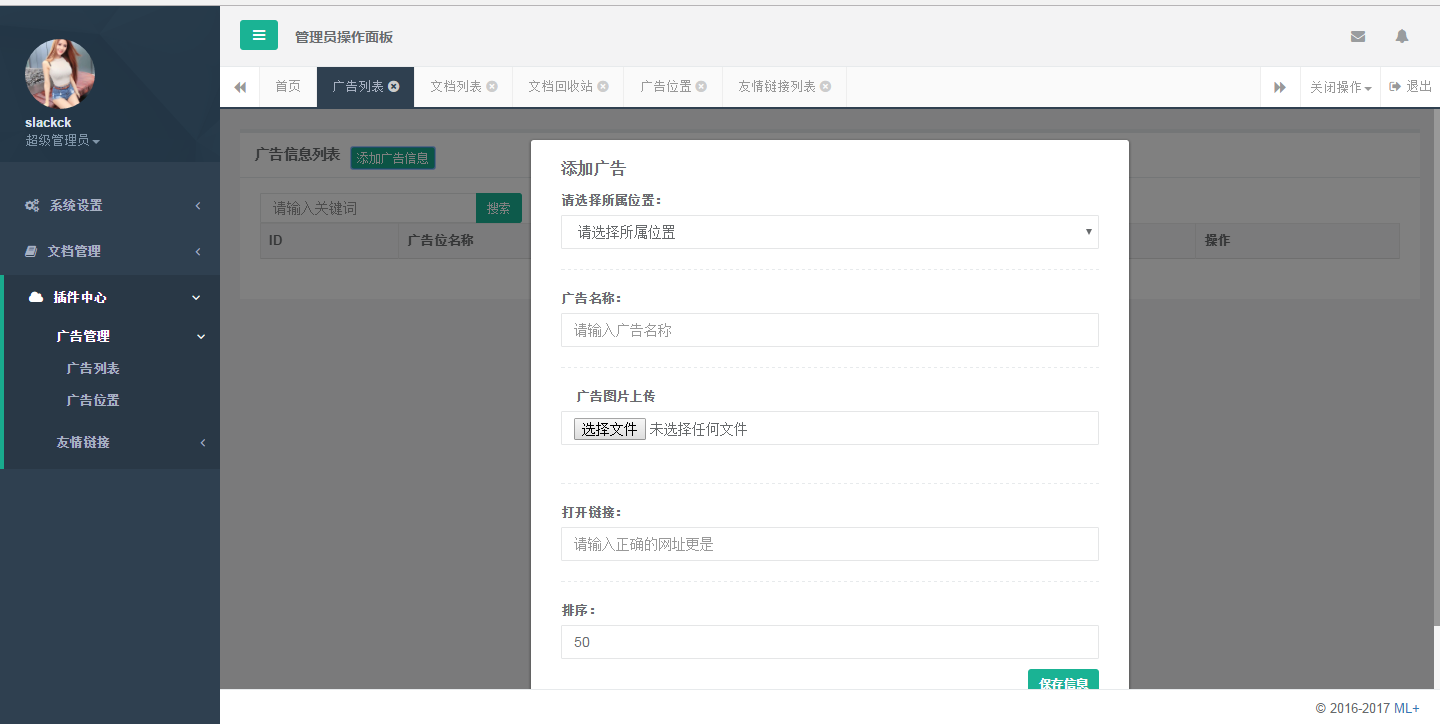The height and width of the screenshot is (724, 1440).
Task: Close the 文档回收站 tab via its x icon
Action: [x=603, y=87]
